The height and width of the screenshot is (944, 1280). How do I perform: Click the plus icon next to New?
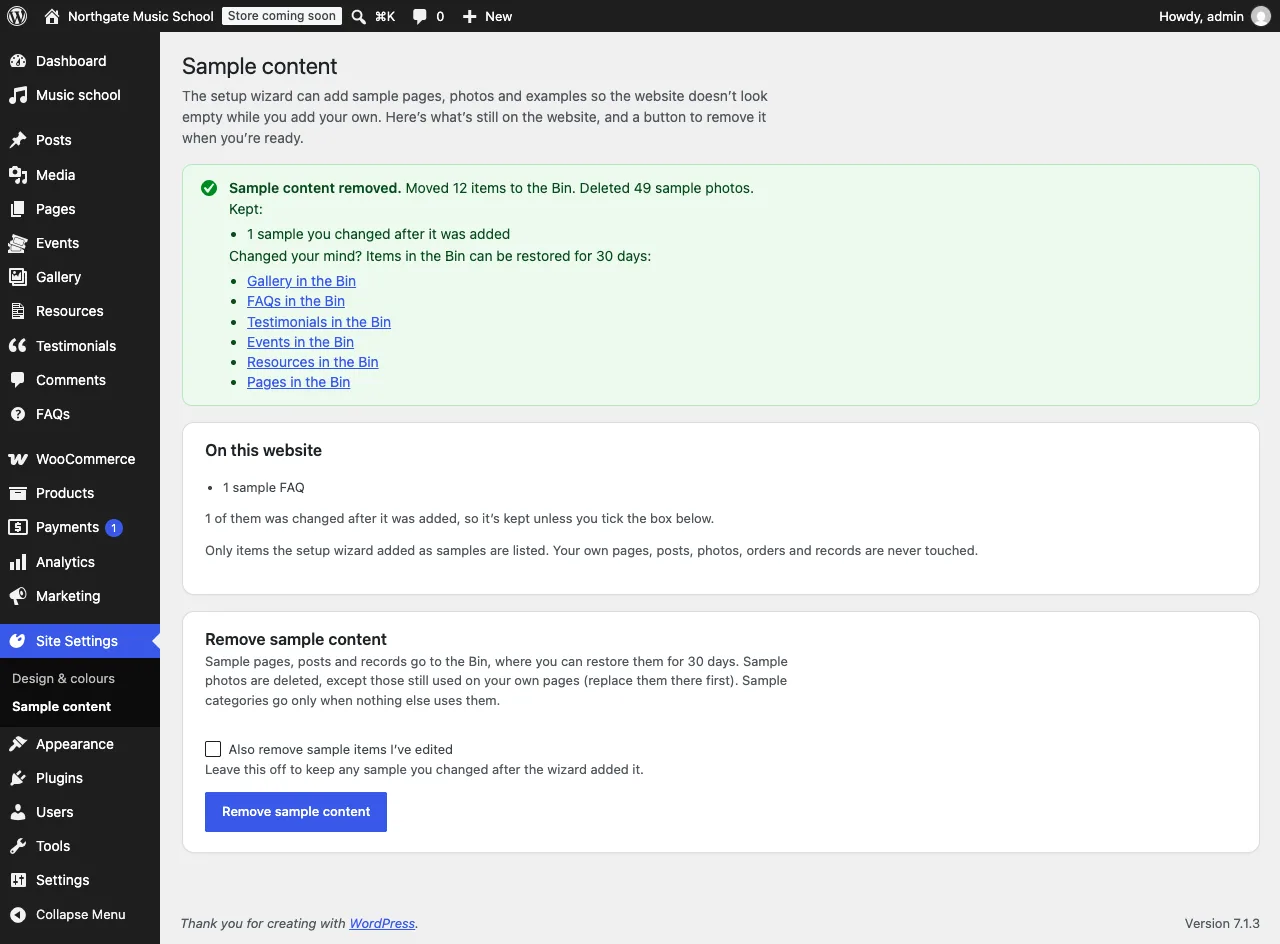469,16
